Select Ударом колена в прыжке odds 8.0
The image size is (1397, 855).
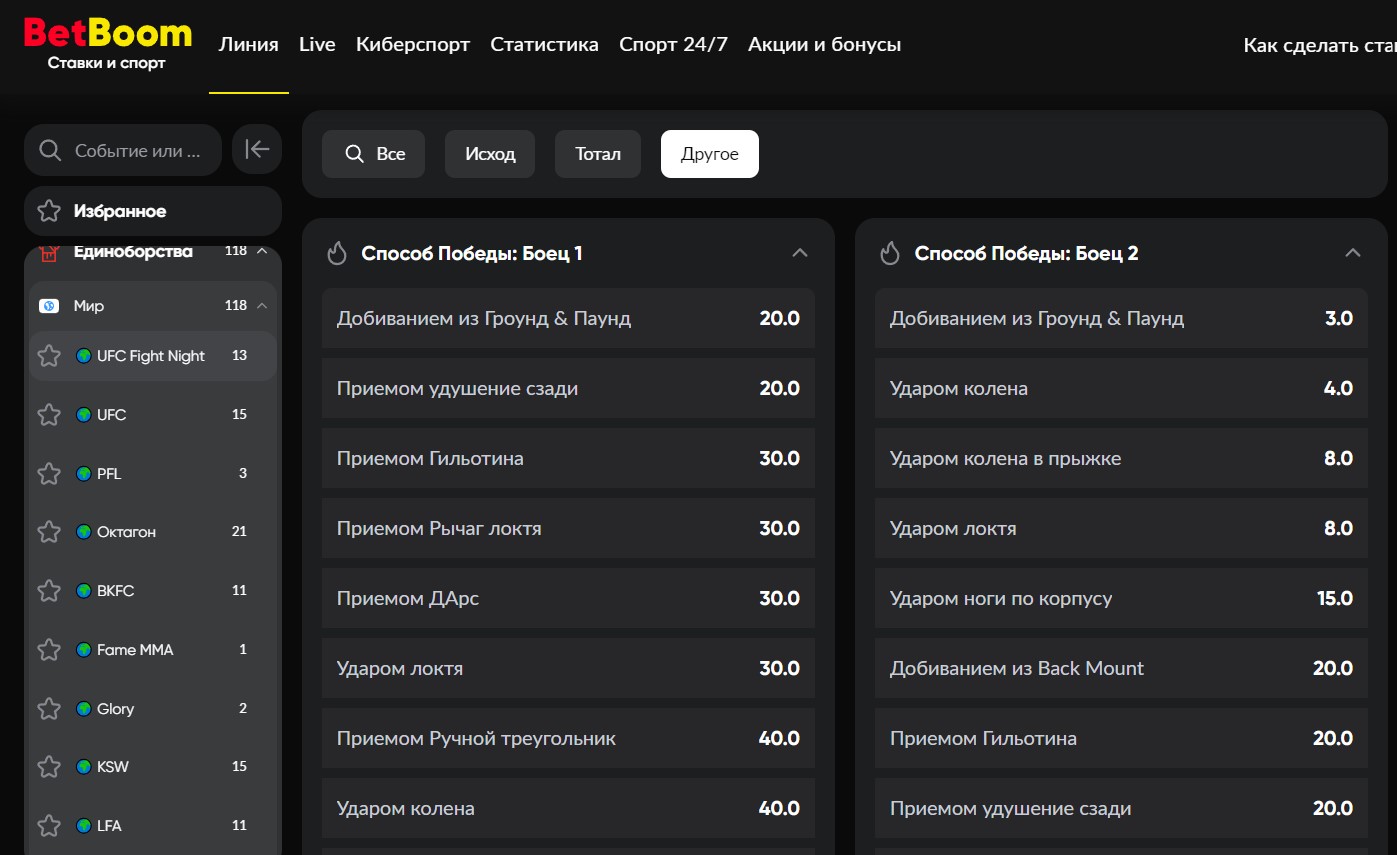pos(1121,458)
